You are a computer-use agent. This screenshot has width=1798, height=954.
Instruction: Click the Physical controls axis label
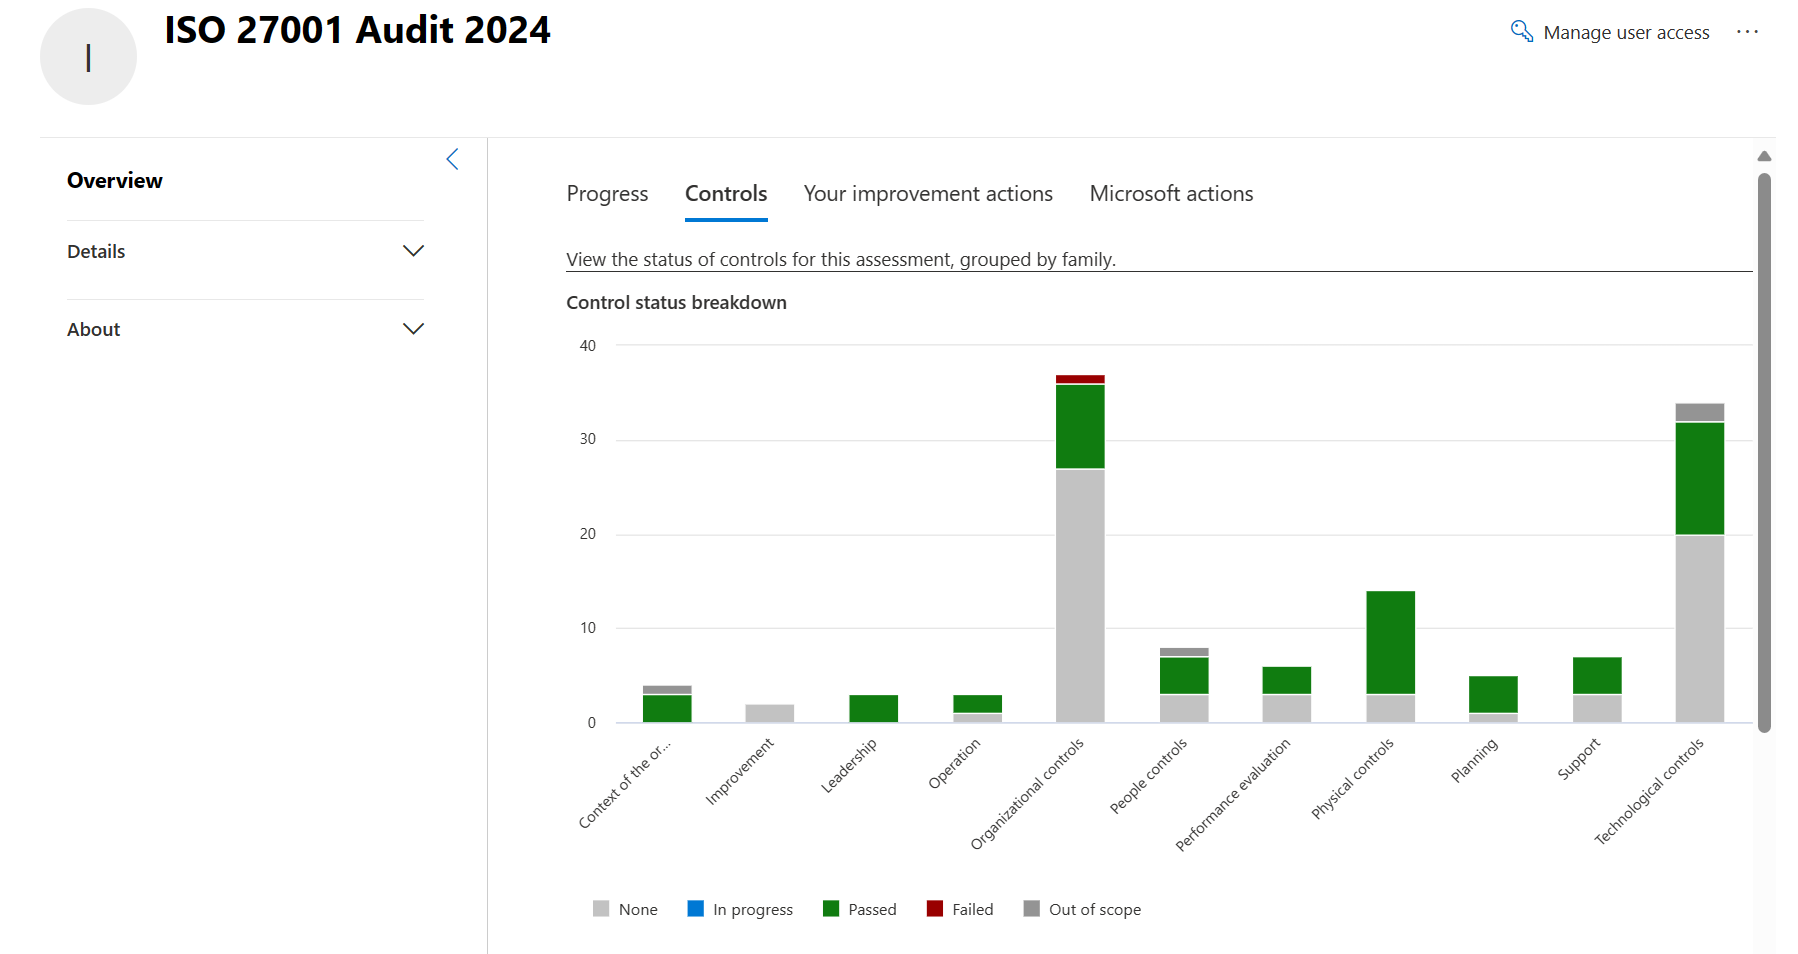click(1352, 779)
